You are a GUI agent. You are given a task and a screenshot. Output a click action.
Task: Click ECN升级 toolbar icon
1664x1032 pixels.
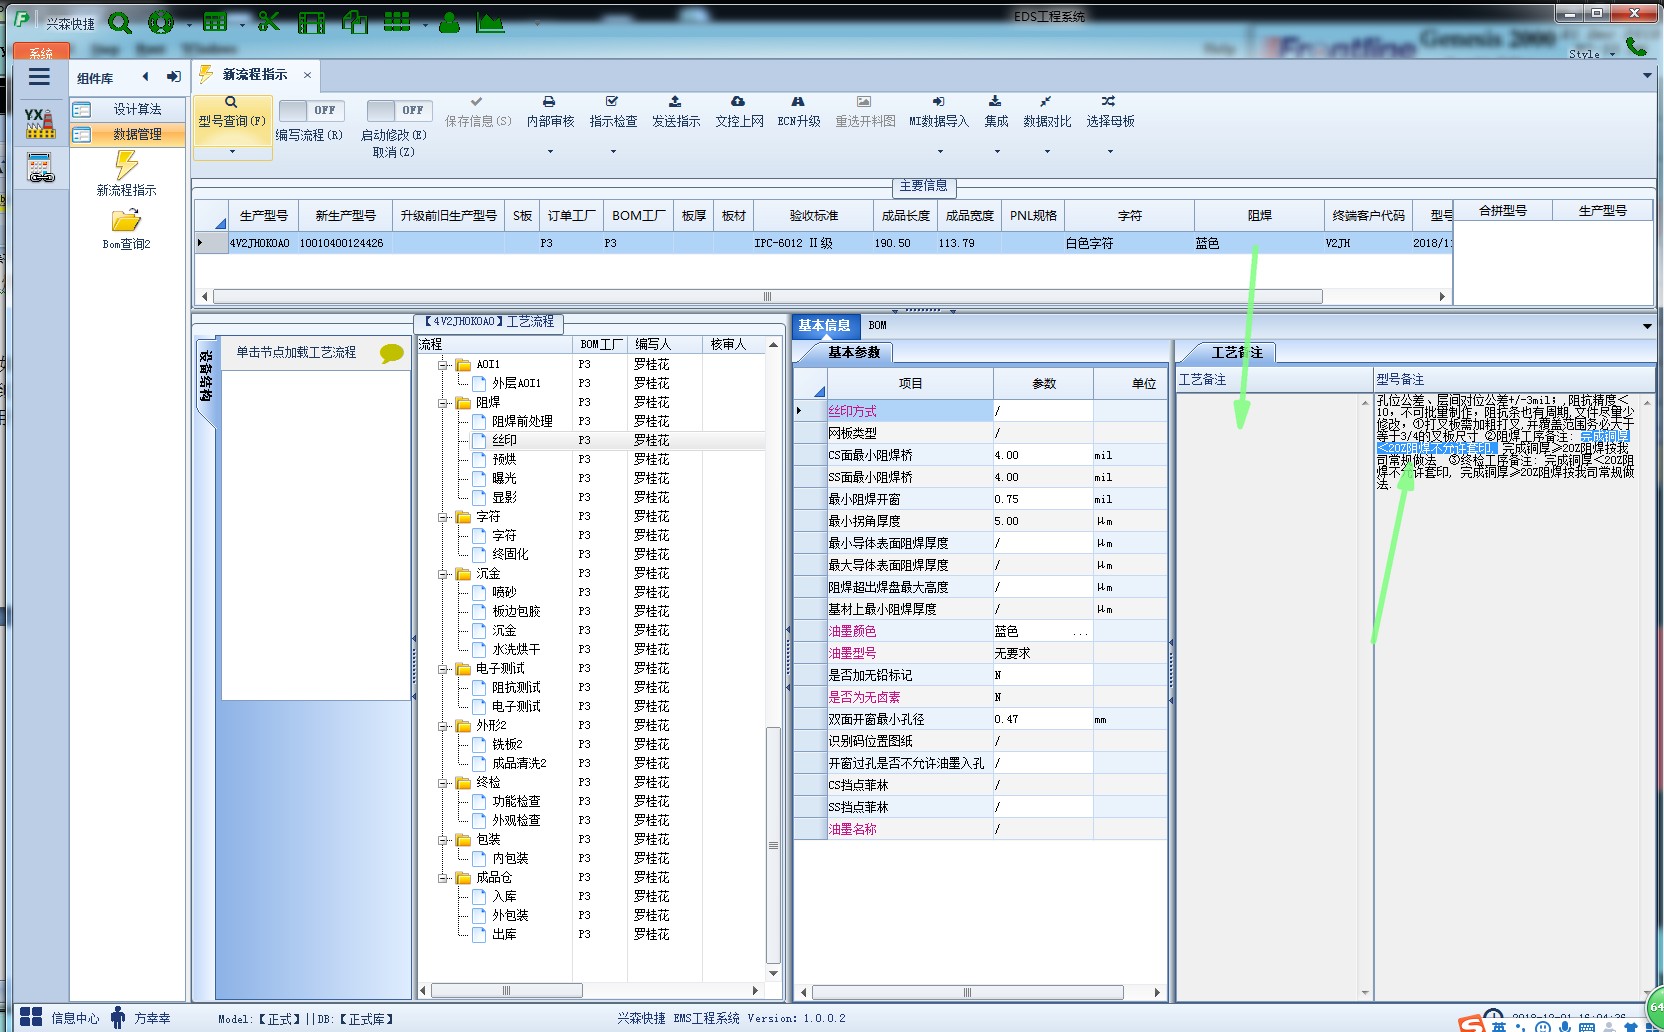[798, 102]
